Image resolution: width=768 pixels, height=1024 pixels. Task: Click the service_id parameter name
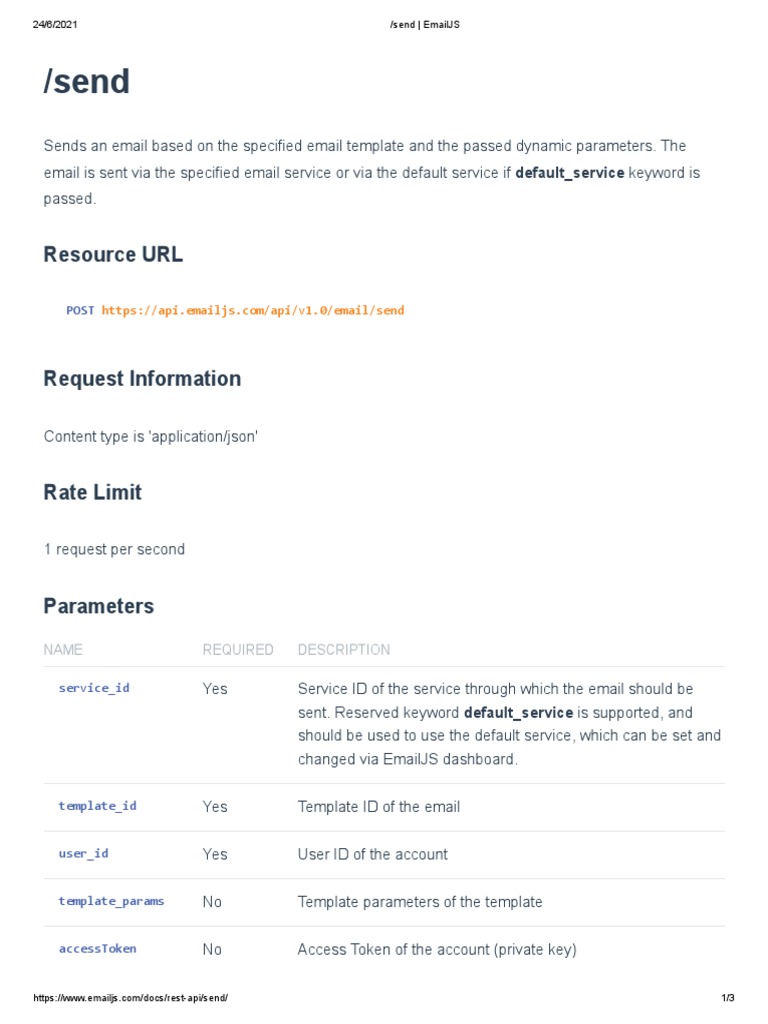point(94,688)
